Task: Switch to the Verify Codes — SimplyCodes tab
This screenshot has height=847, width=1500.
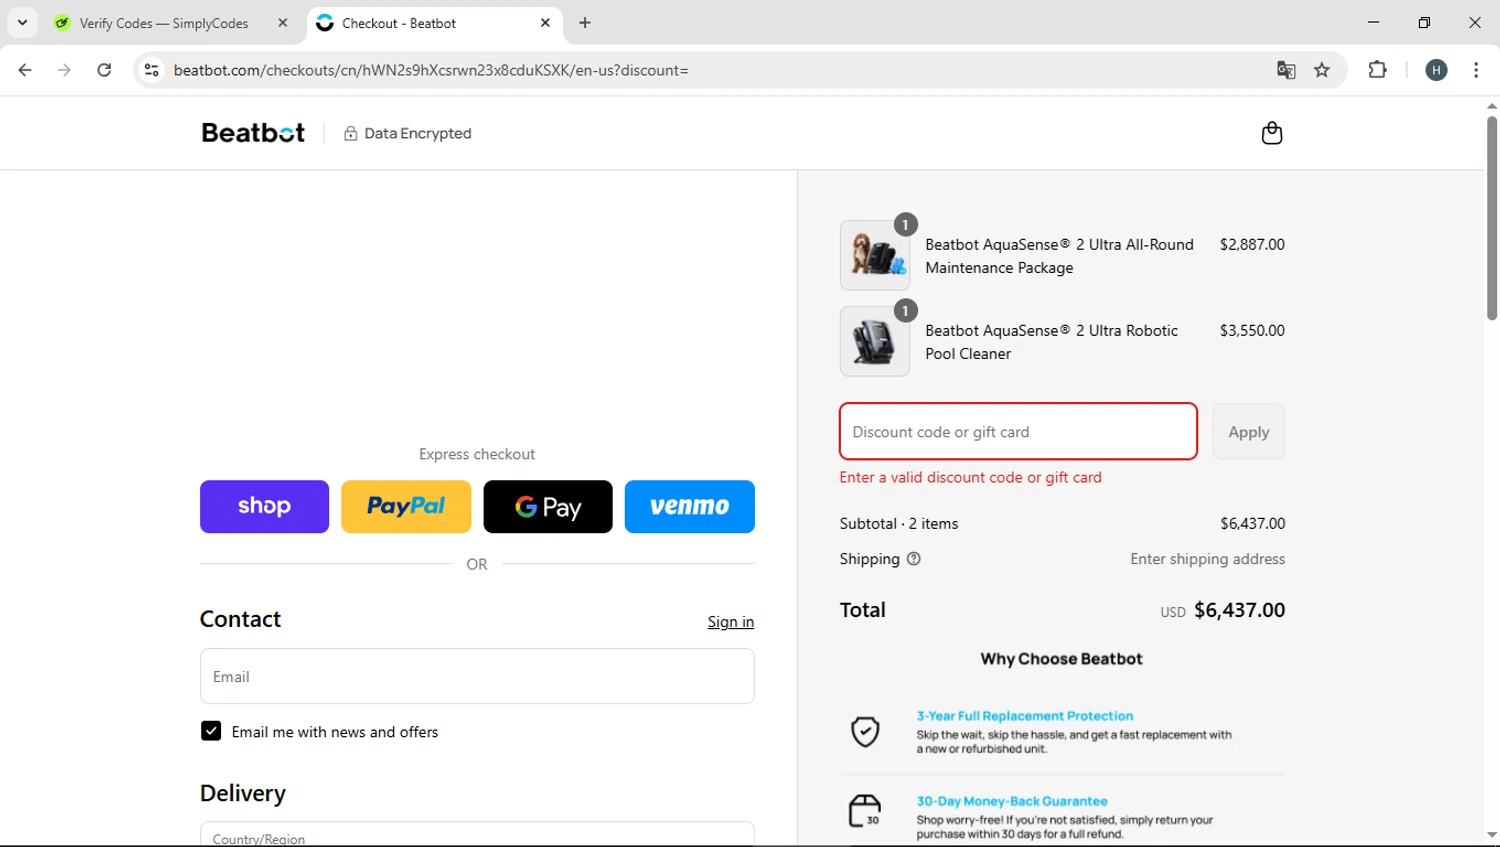Action: (164, 23)
